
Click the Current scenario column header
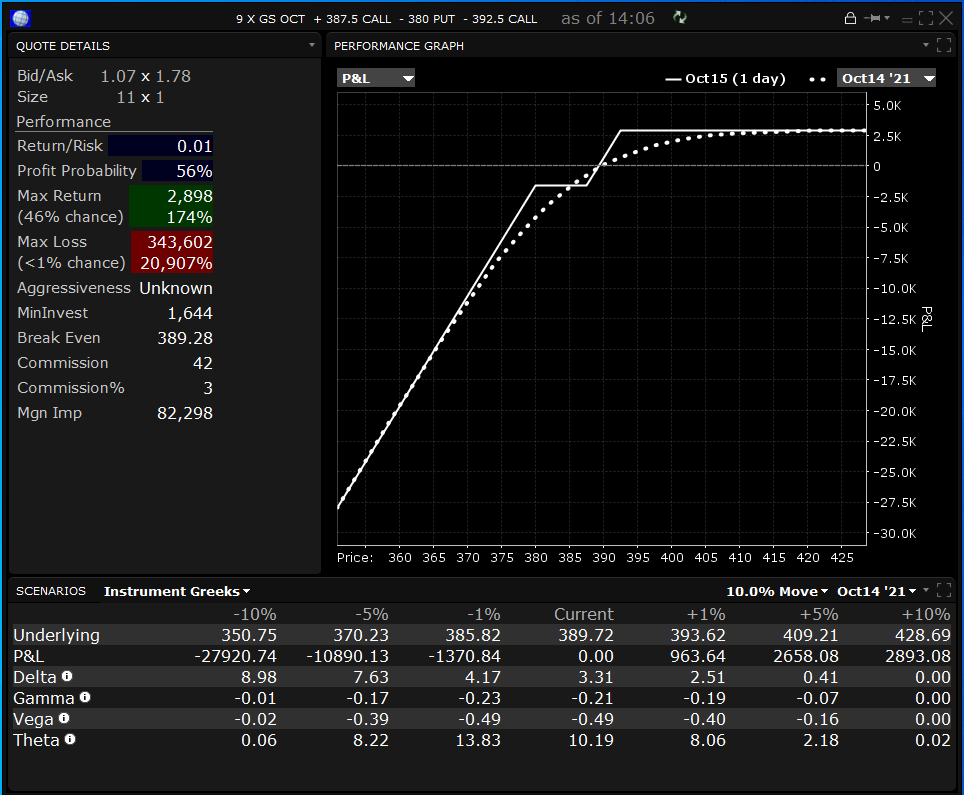[584, 614]
